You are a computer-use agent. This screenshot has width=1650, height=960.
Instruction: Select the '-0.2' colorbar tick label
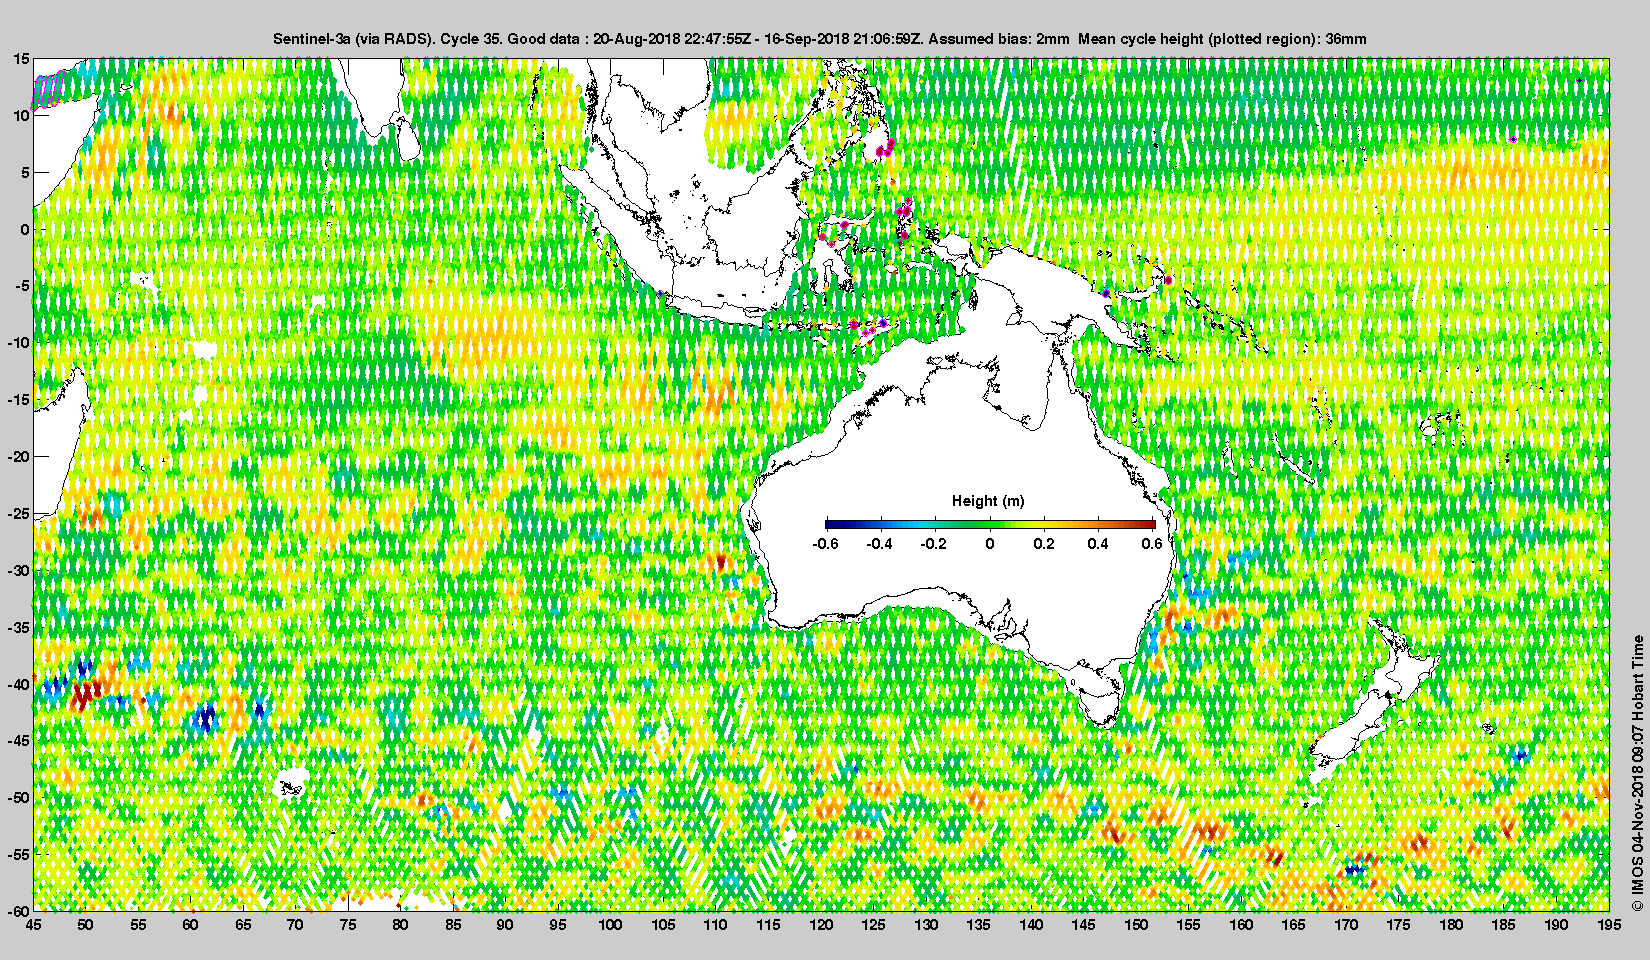pos(934,544)
